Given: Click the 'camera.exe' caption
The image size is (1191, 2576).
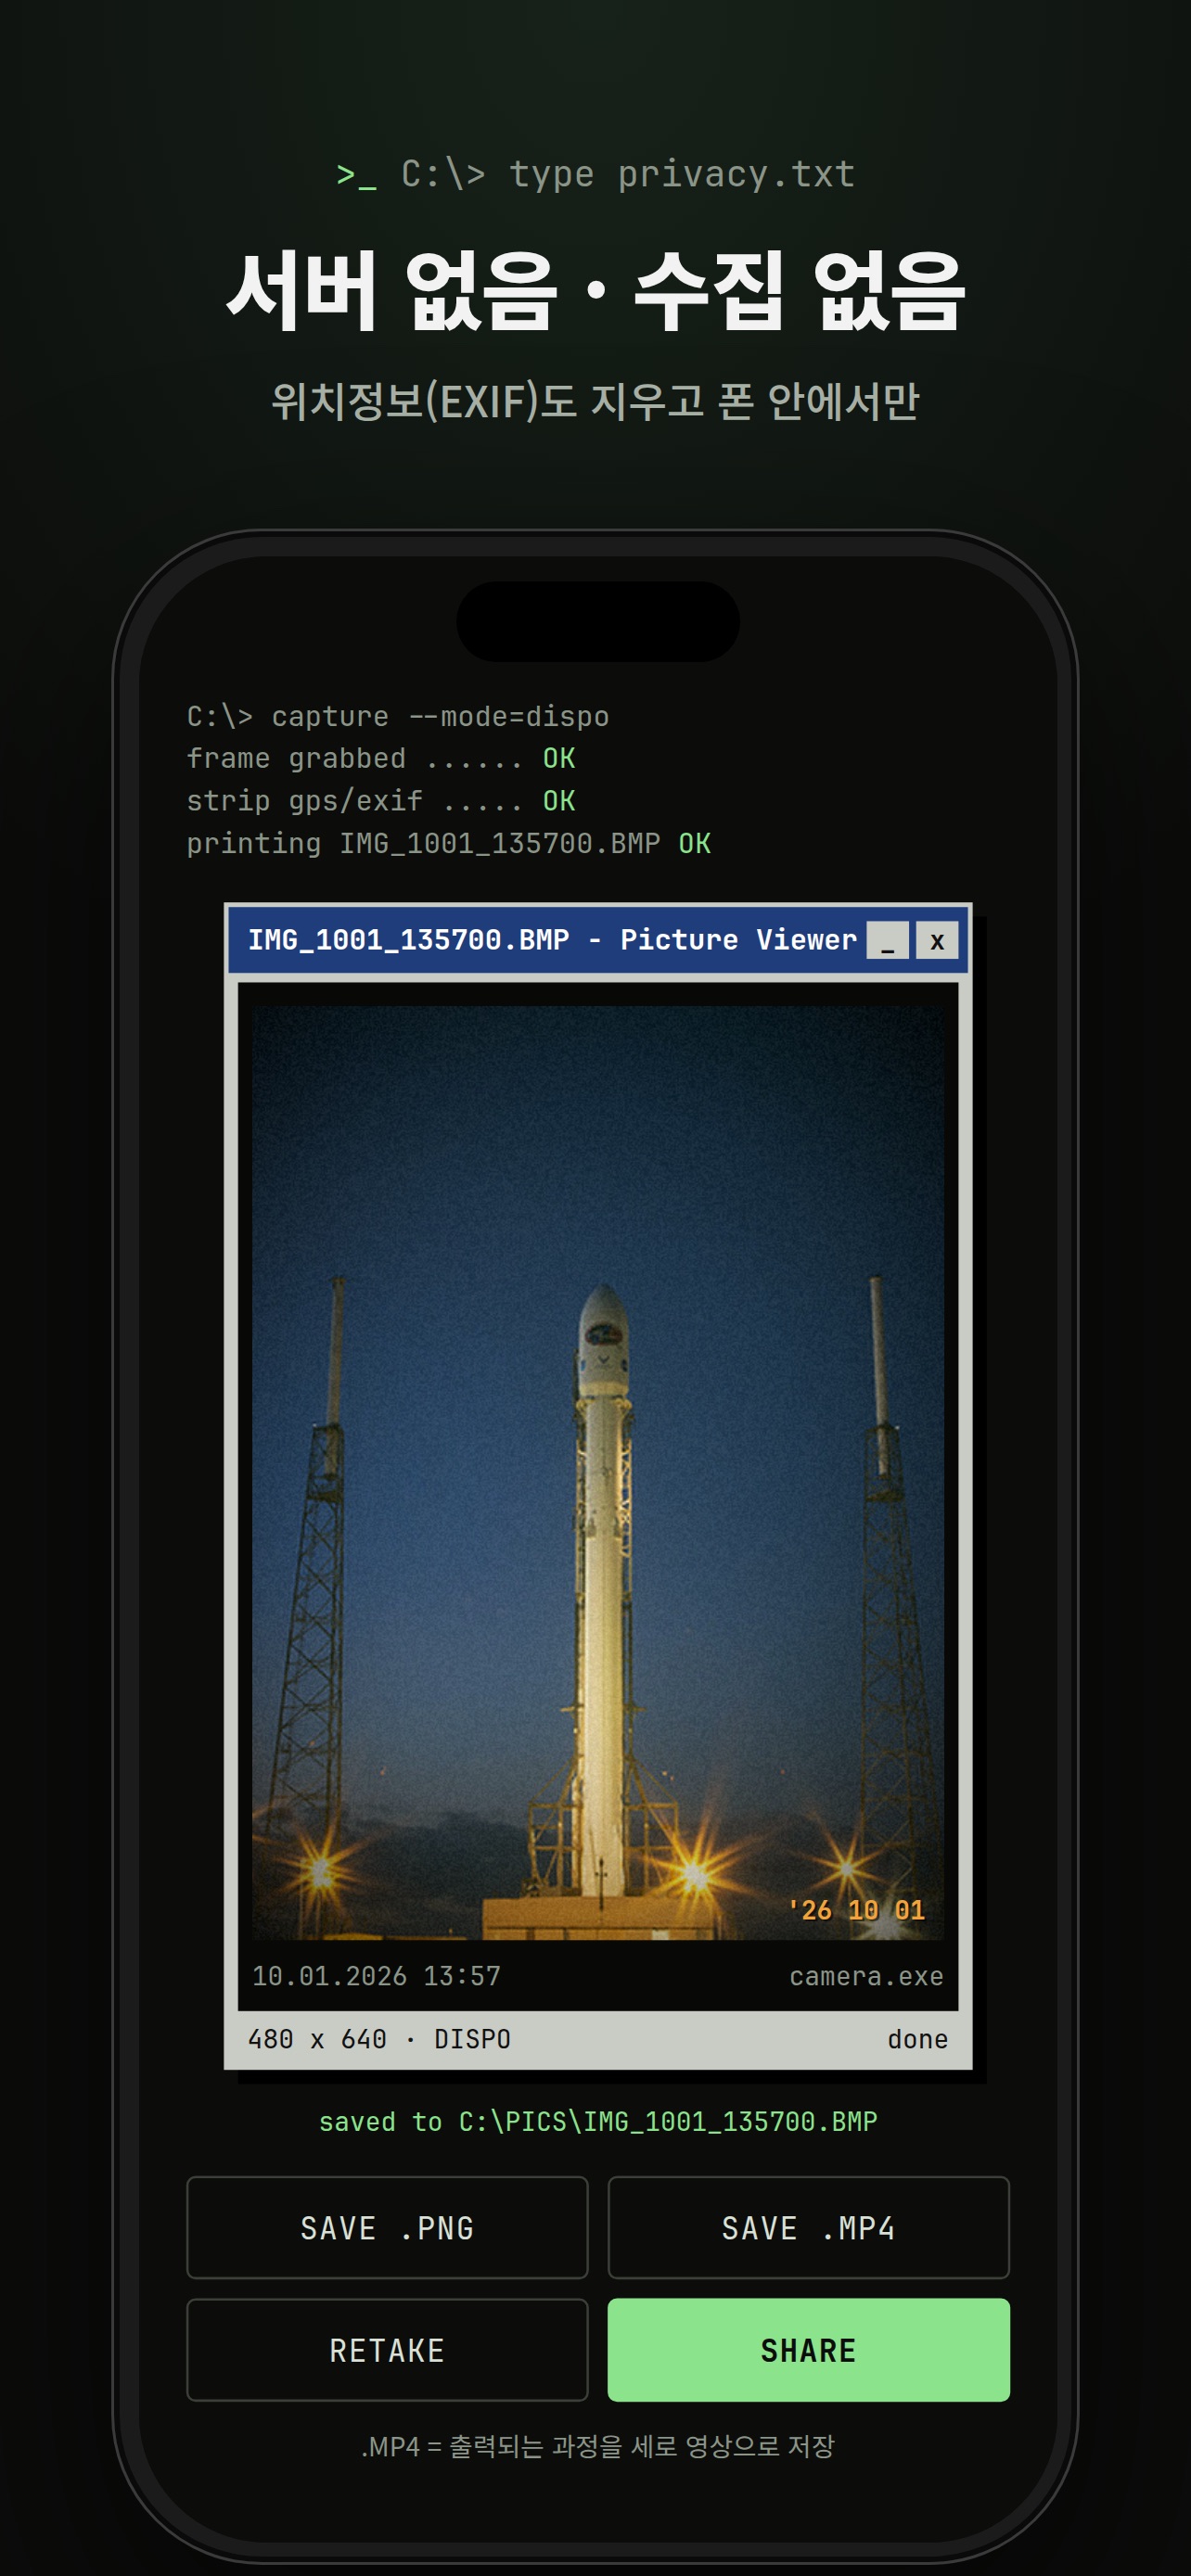Looking at the screenshot, I should tap(866, 1976).
